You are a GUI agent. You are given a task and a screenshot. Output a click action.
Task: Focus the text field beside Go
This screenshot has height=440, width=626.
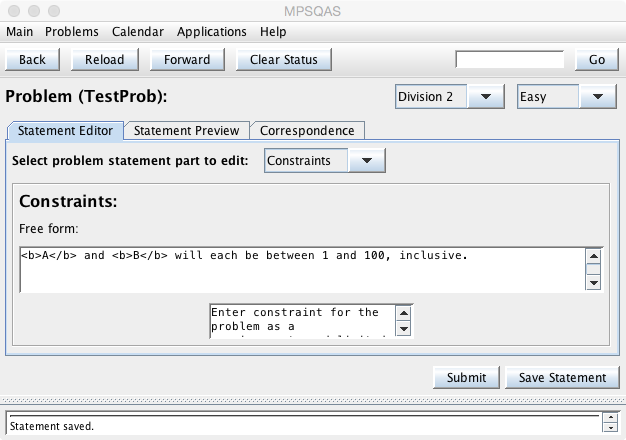point(511,59)
